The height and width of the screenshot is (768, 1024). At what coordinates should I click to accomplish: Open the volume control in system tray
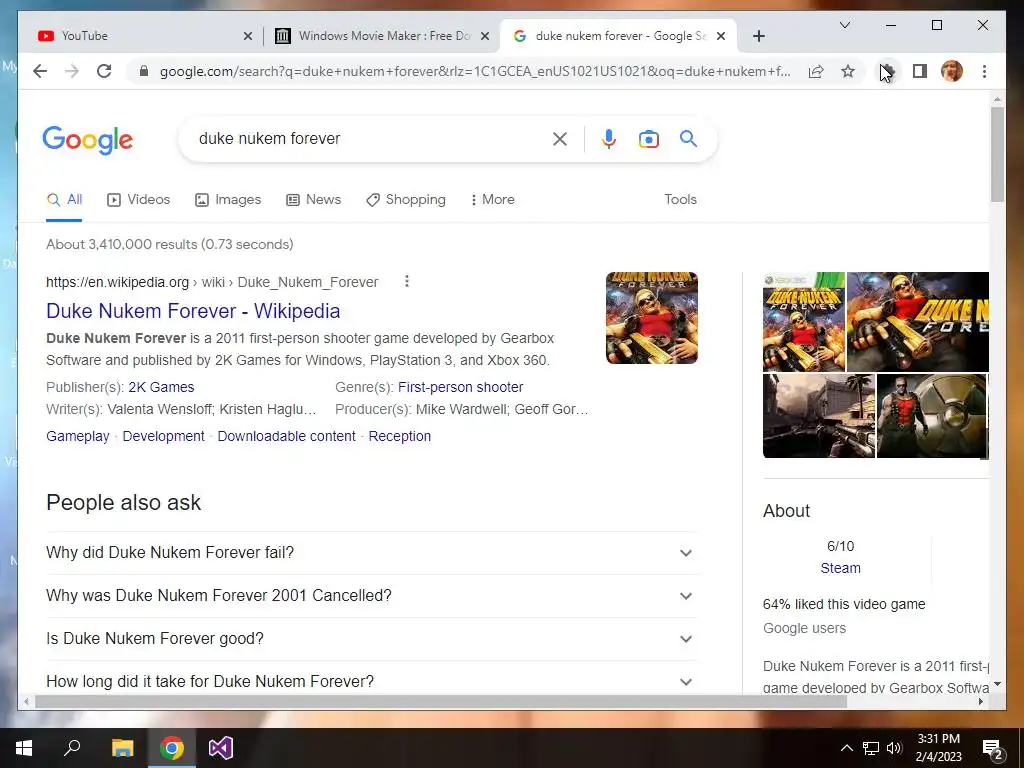point(894,748)
